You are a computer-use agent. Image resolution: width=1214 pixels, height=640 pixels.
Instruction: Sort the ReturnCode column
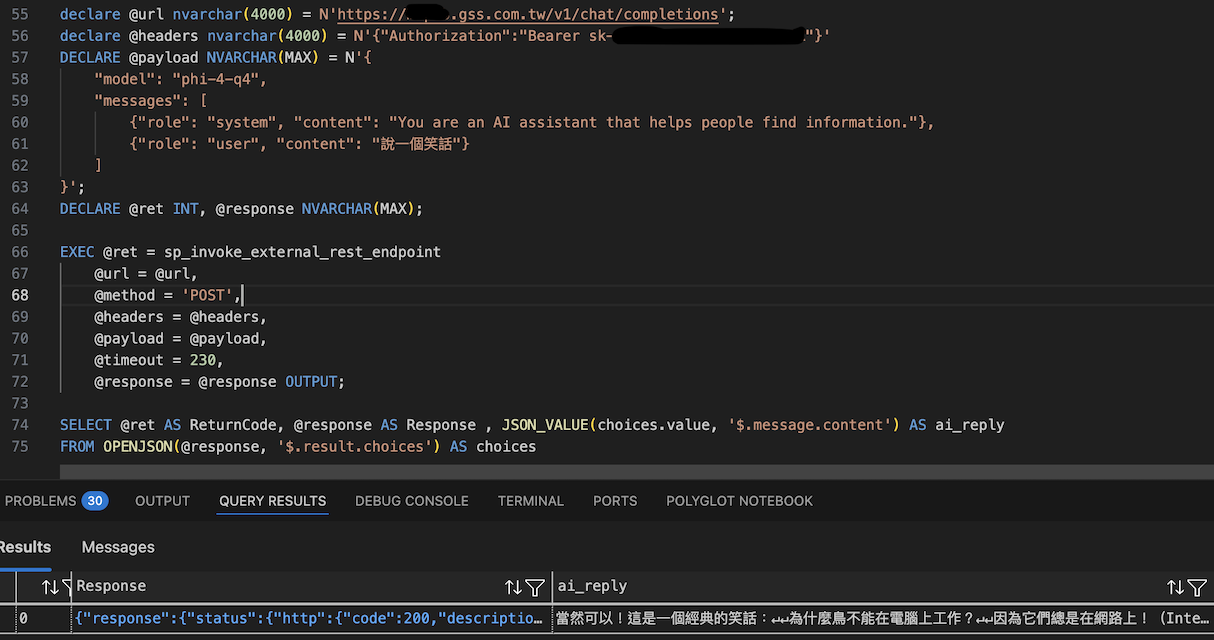pos(50,587)
